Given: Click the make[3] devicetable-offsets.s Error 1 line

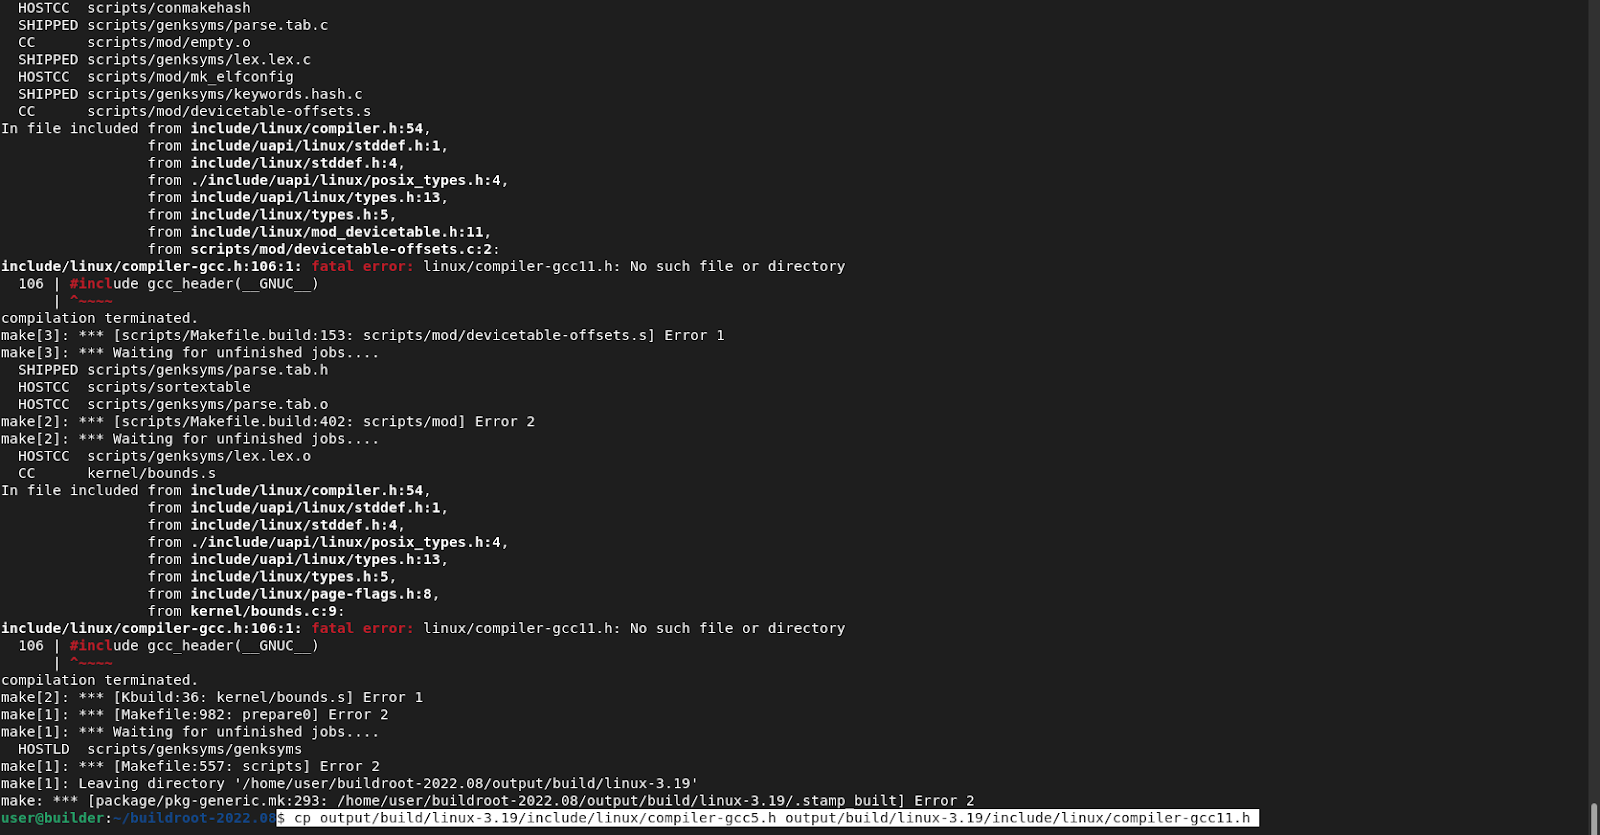Looking at the screenshot, I should click(x=362, y=335).
